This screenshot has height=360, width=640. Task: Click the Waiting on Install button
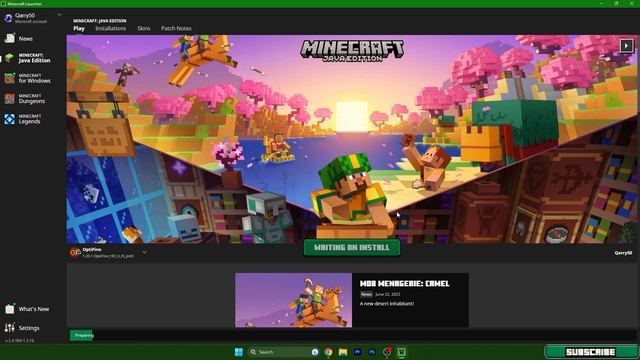pos(352,247)
